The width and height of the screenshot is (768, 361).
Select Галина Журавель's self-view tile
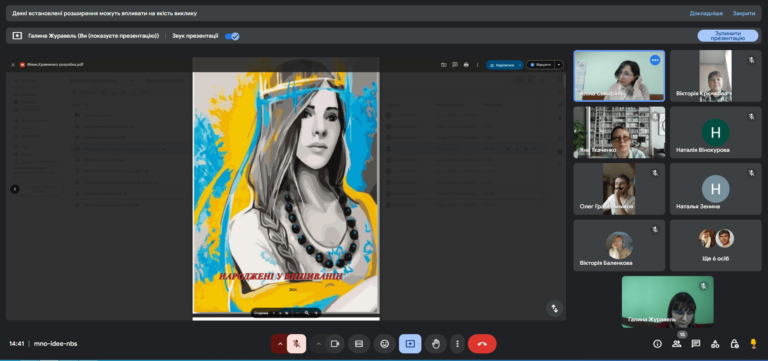[668, 302]
